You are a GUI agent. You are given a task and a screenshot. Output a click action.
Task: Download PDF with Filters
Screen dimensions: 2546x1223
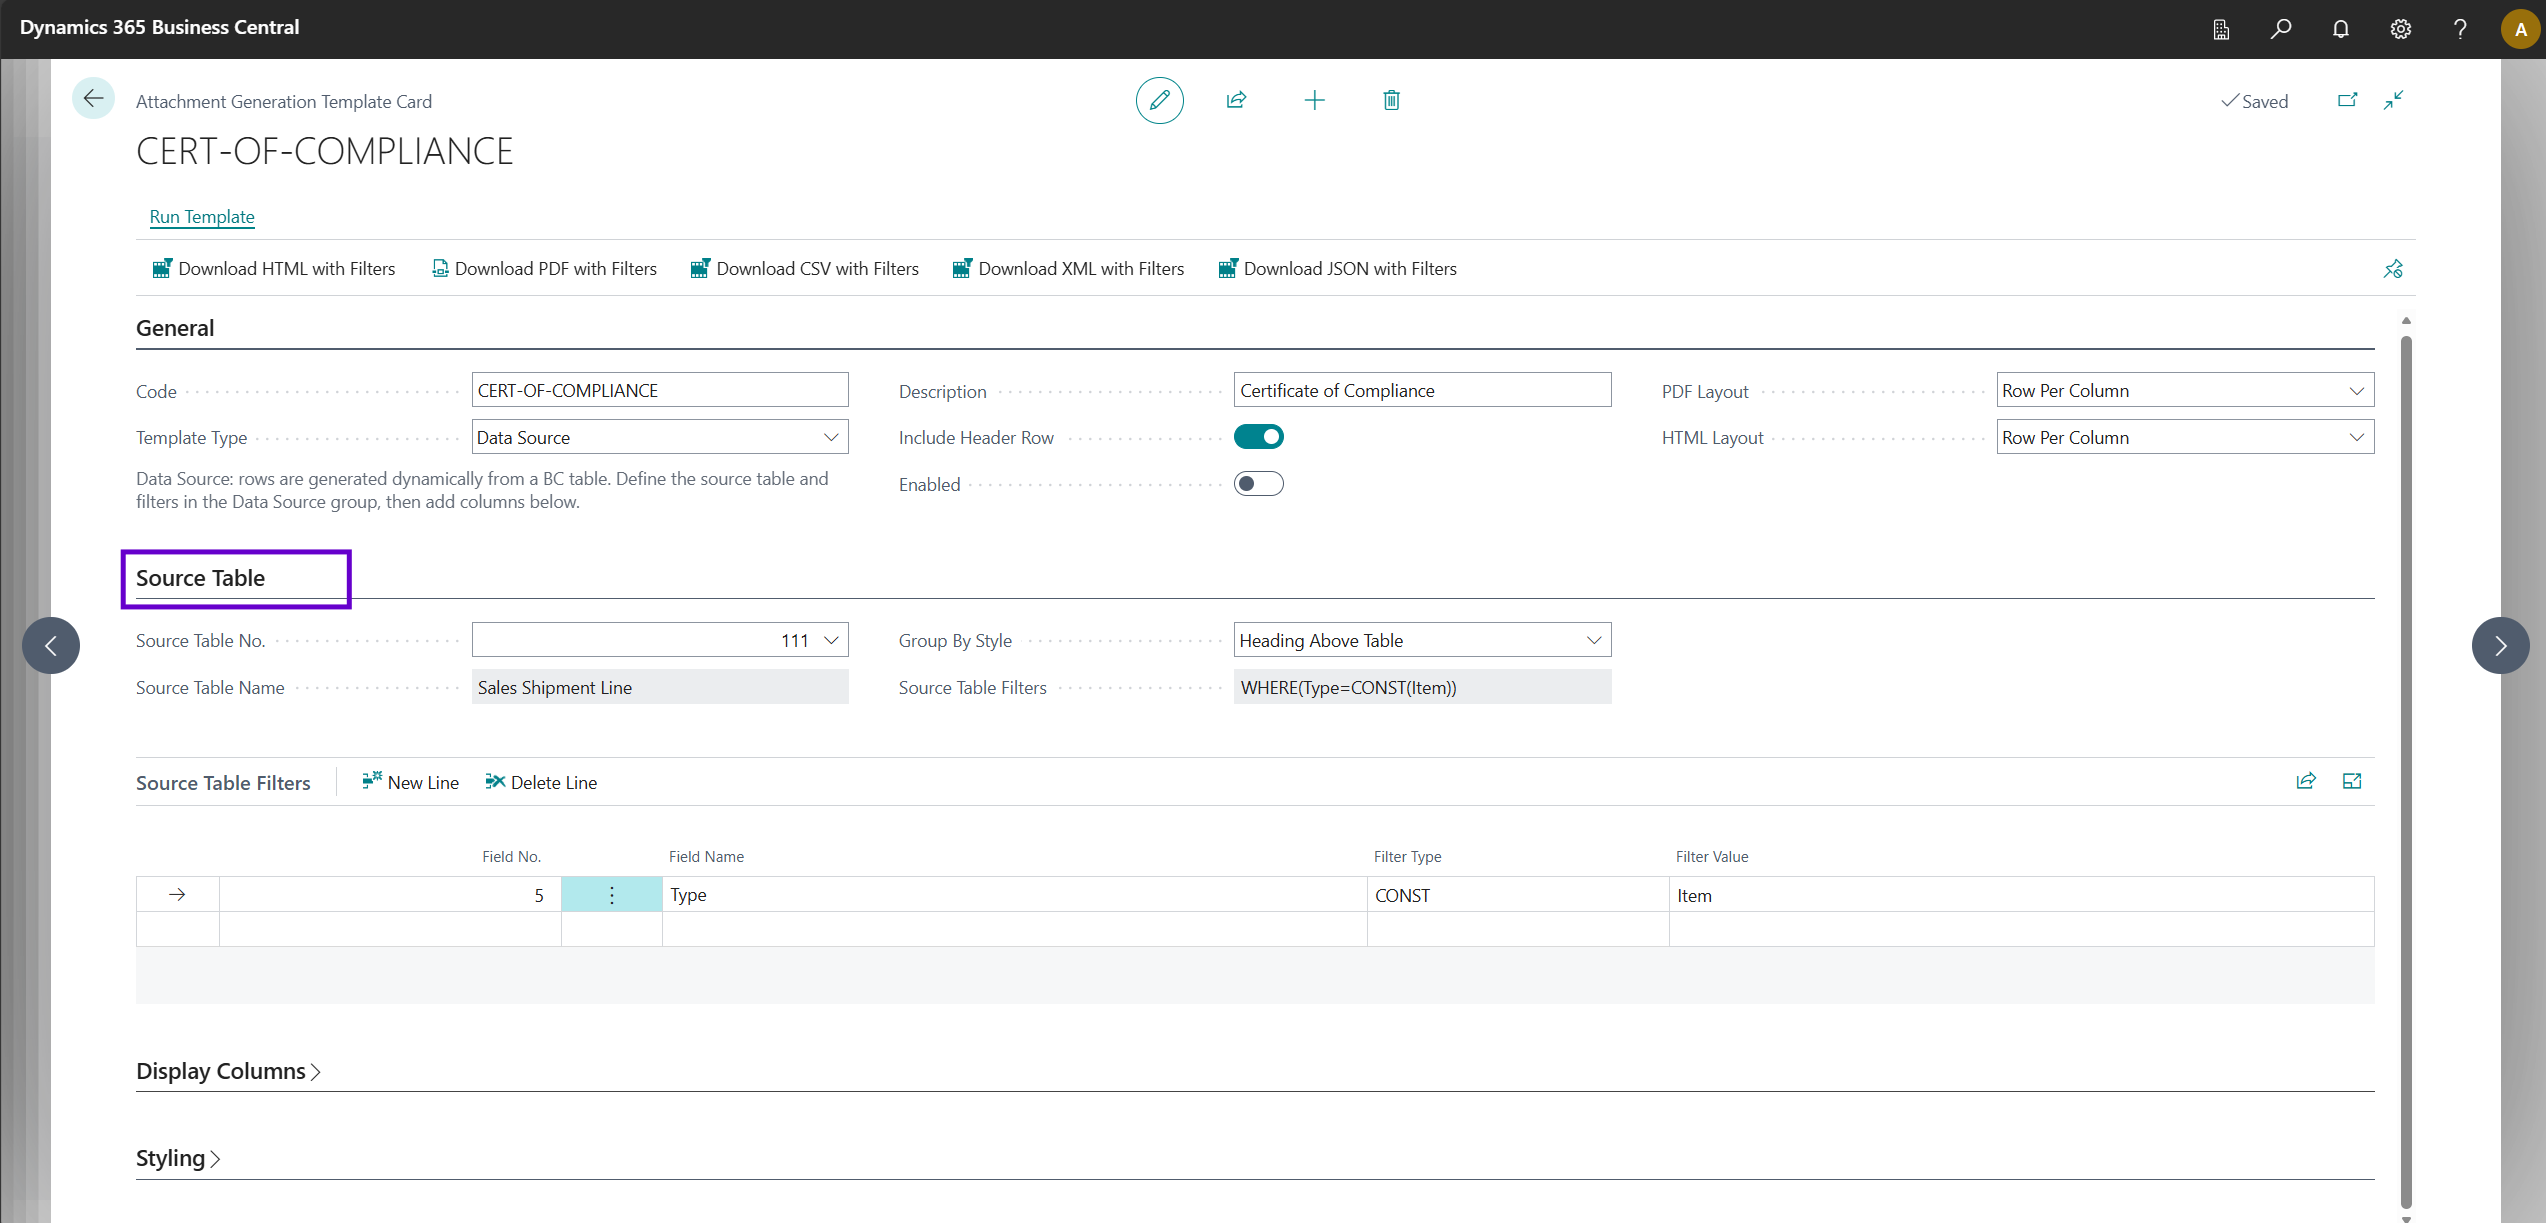[544, 269]
